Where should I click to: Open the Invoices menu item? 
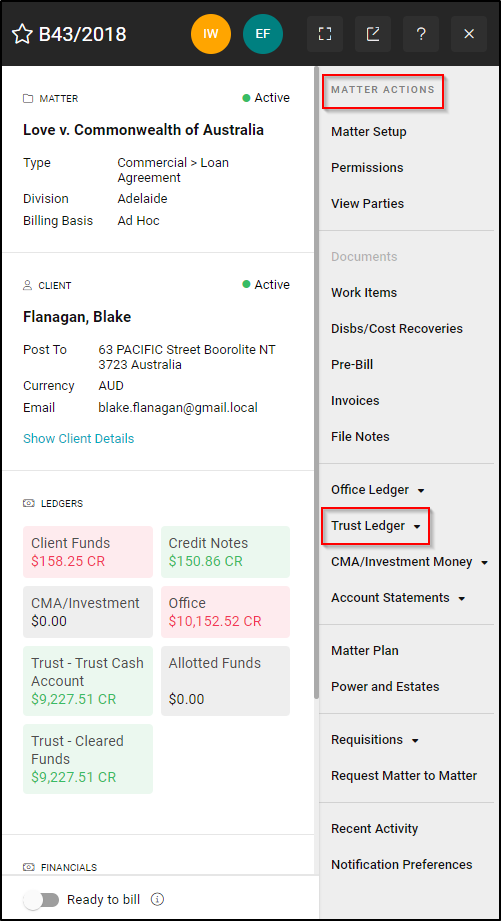(x=355, y=401)
